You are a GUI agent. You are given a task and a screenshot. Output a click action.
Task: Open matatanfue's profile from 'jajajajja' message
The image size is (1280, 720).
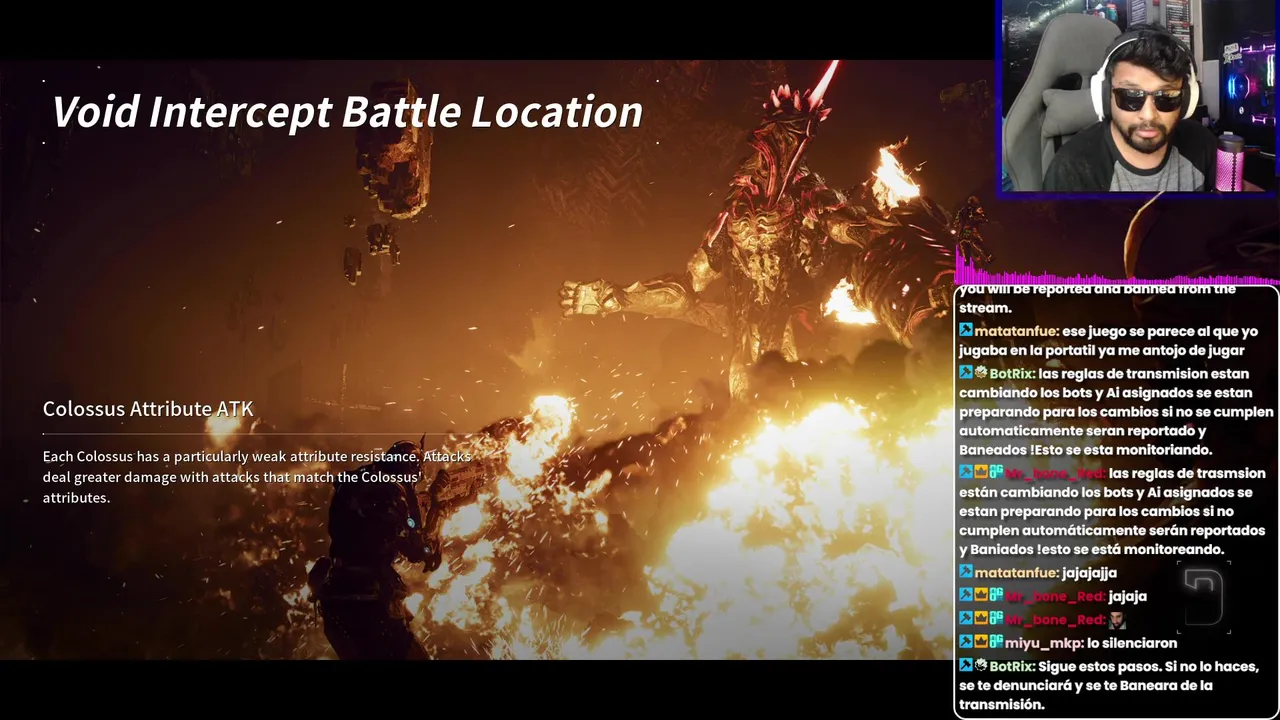pyautogui.click(x=1016, y=573)
